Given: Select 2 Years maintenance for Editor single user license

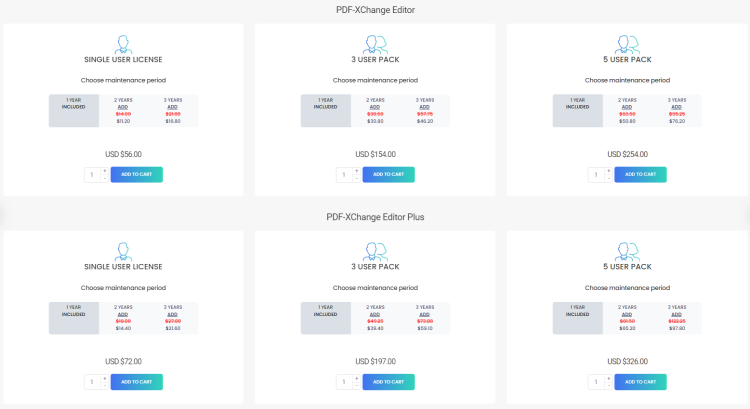Looking at the screenshot, I should point(123,110).
